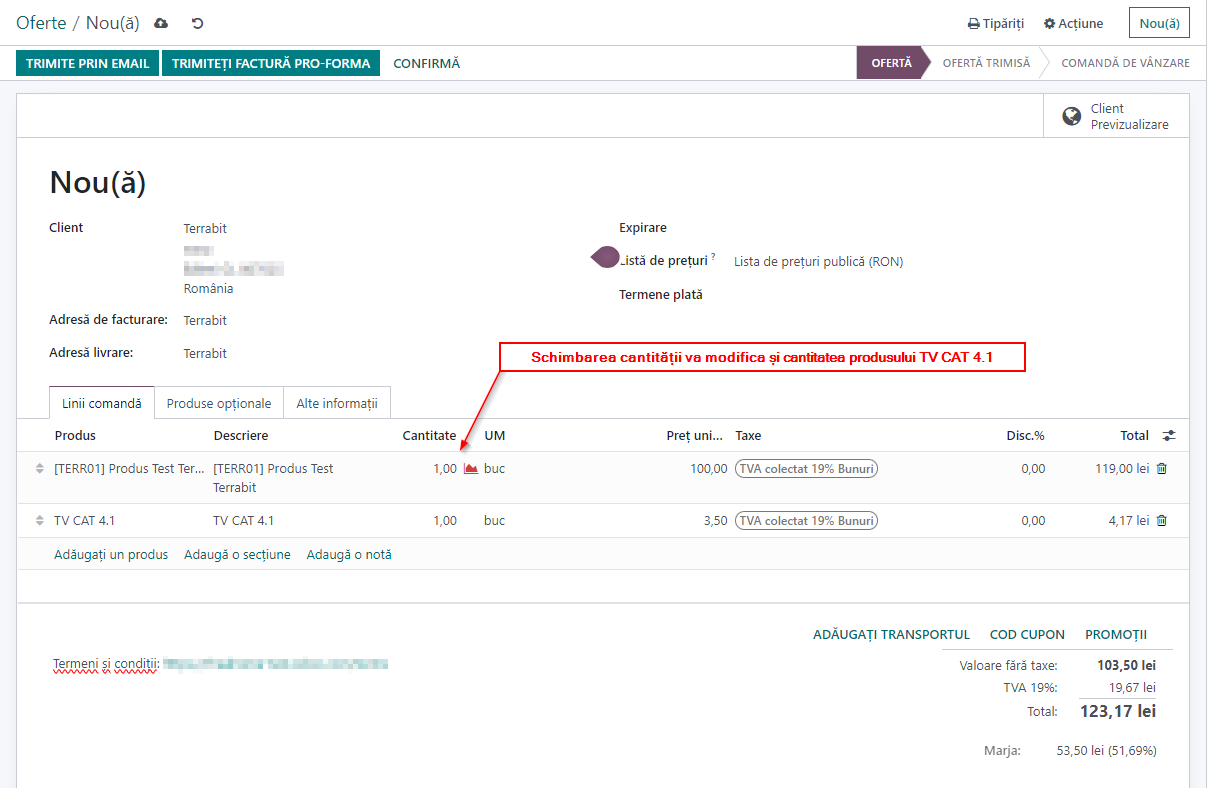Screen dimensions: 1209x788
Task: Switch to the Produse opționale tab
Action: pyautogui.click(x=218, y=404)
